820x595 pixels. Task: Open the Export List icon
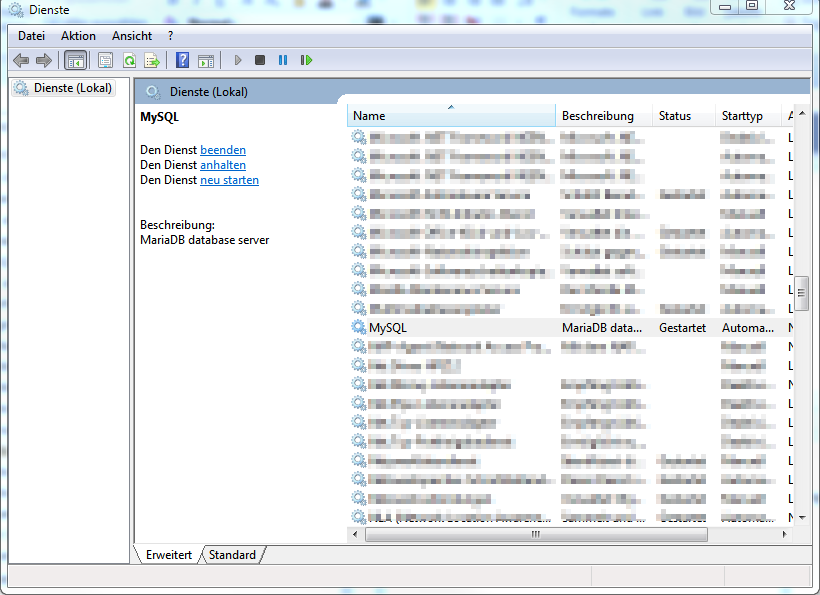[x=152, y=60]
